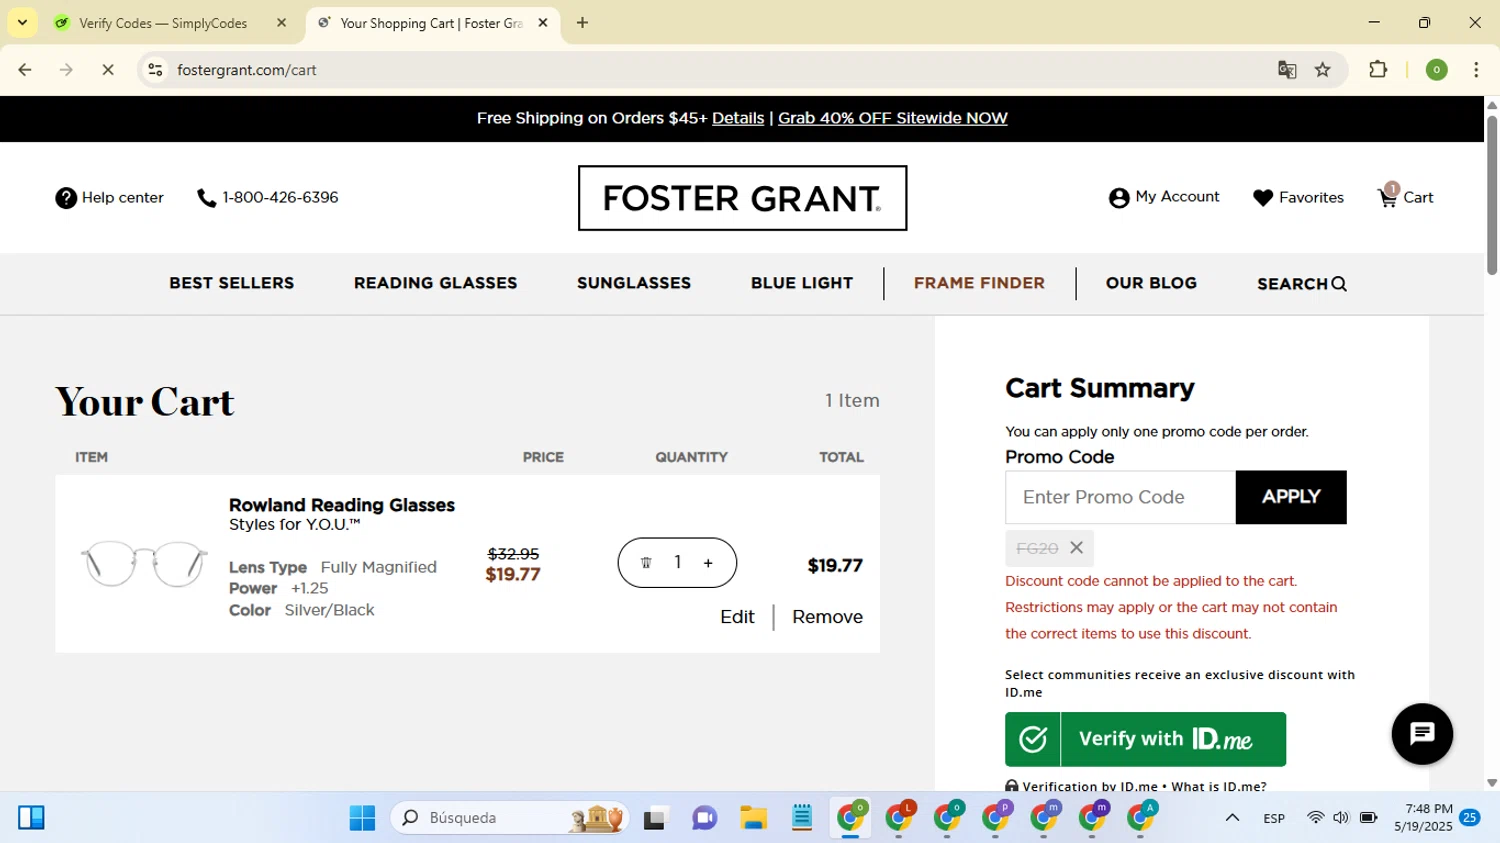1500x843 pixels.
Task: Close the Verify Codes SimplyCodes tab
Action: pos(281,23)
